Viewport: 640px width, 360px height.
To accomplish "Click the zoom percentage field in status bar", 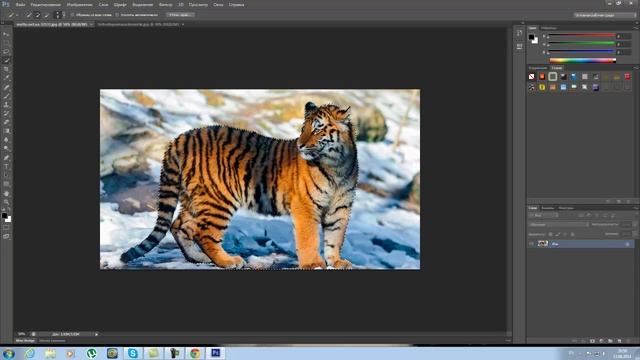I will (x=22, y=334).
